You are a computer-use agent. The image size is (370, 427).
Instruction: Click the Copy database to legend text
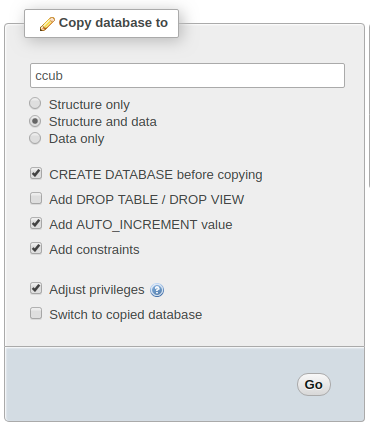click(x=113, y=23)
